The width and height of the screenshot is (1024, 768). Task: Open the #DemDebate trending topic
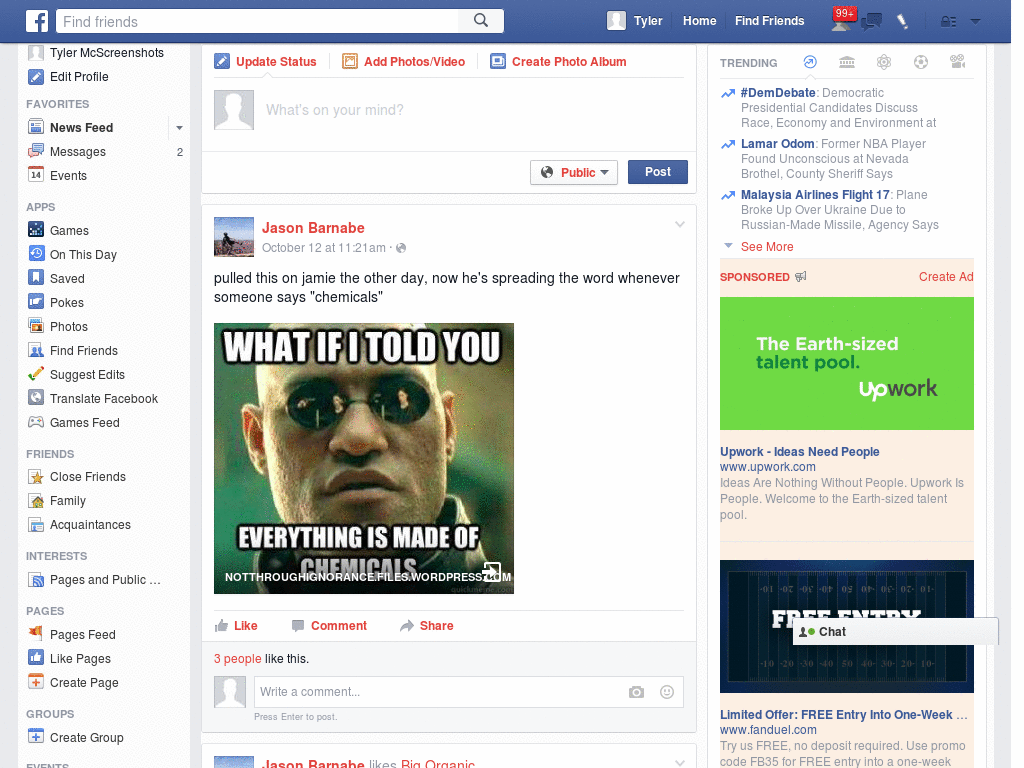click(778, 93)
